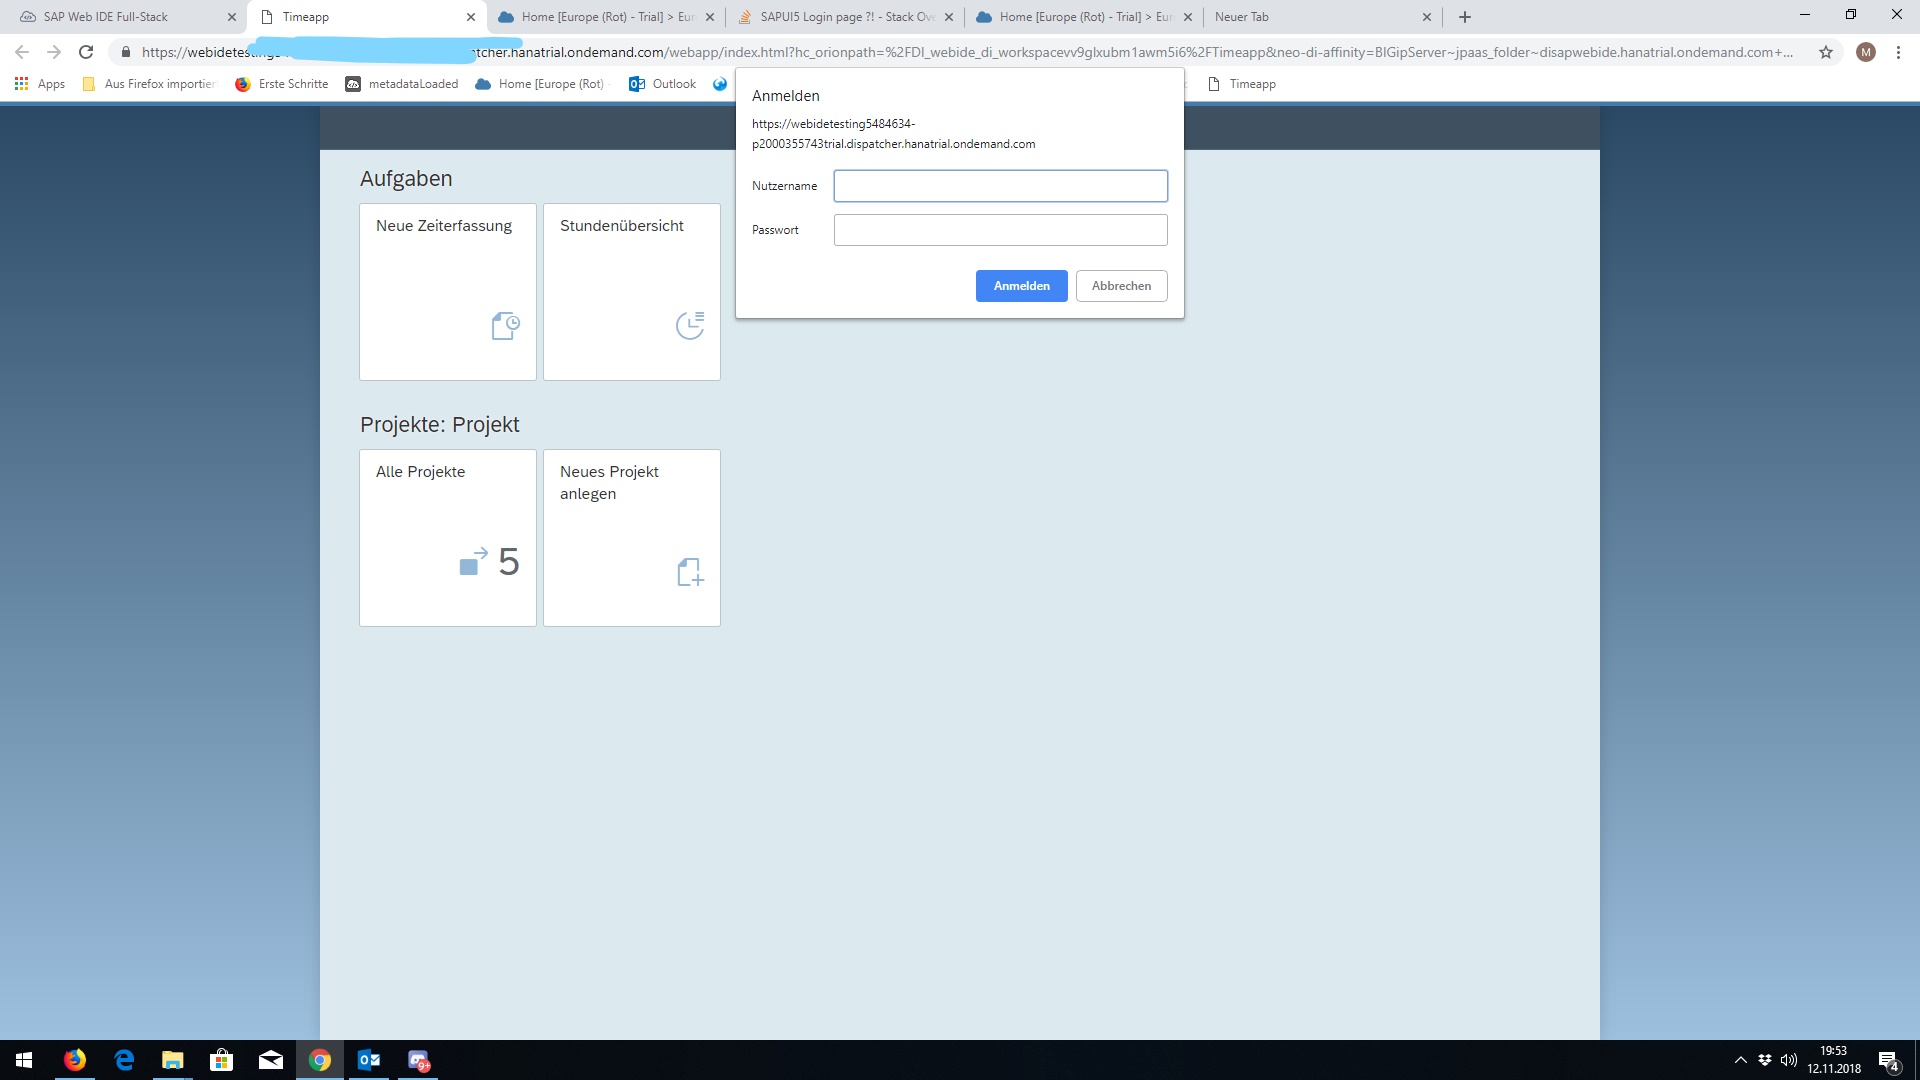Open the metadataLoaded bookmark
Screen dimensions: 1920x1080
pos(402,84)
